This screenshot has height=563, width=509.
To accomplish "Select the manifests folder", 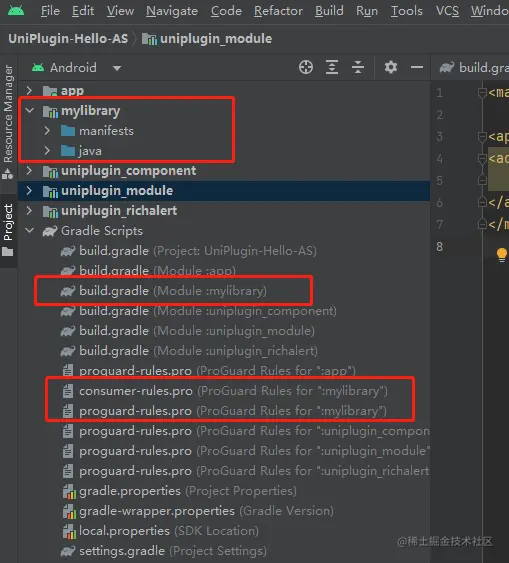I will point(224,131).
